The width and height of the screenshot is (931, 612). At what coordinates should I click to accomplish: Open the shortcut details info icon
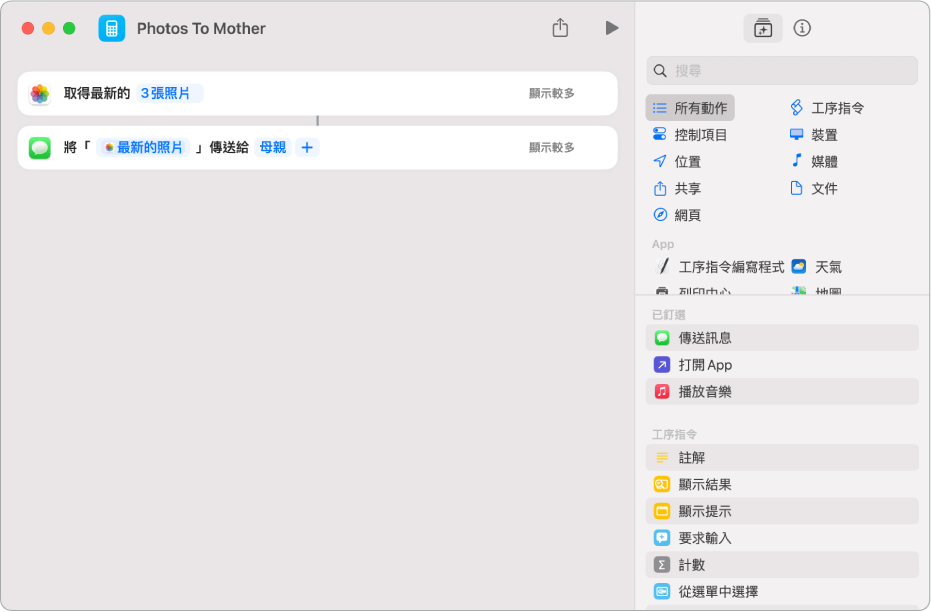[x=802, y=28]
